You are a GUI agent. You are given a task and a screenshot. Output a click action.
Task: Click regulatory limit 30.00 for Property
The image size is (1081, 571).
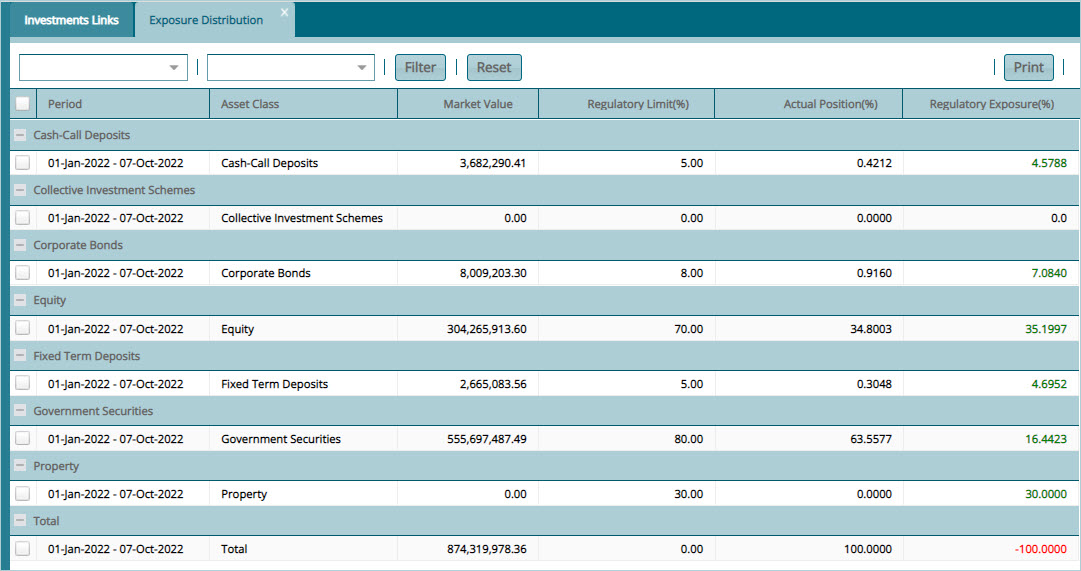point(689,494)
